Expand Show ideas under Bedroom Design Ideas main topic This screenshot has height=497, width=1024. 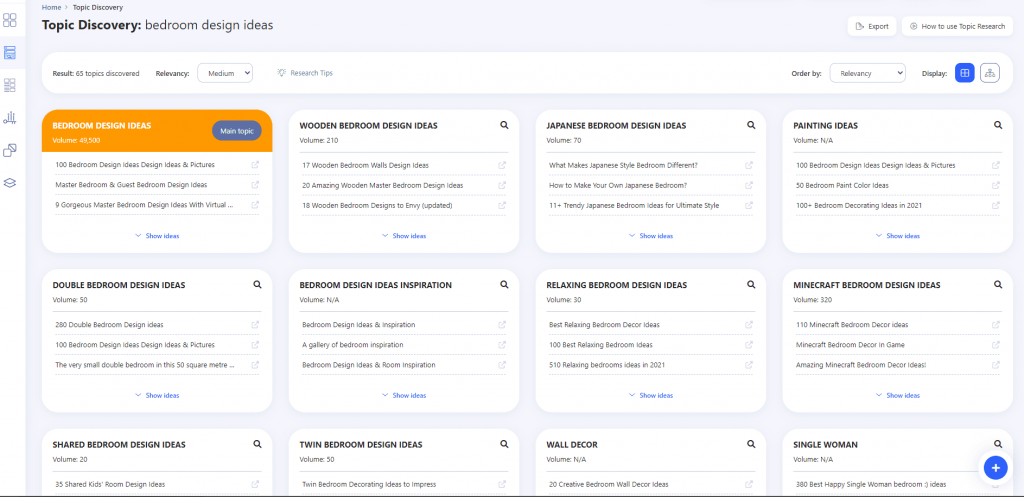157,236
